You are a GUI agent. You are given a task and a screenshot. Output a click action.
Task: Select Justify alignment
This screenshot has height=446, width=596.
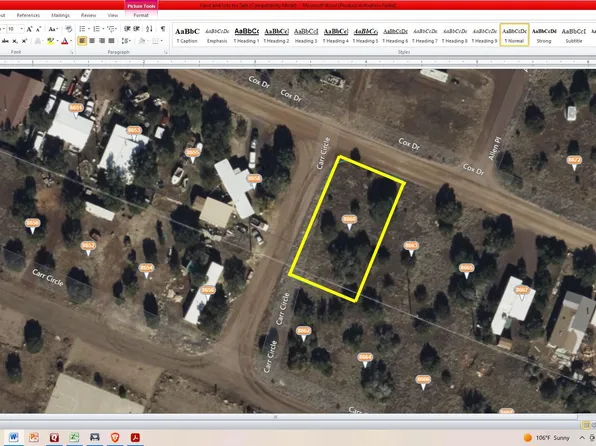111,41
